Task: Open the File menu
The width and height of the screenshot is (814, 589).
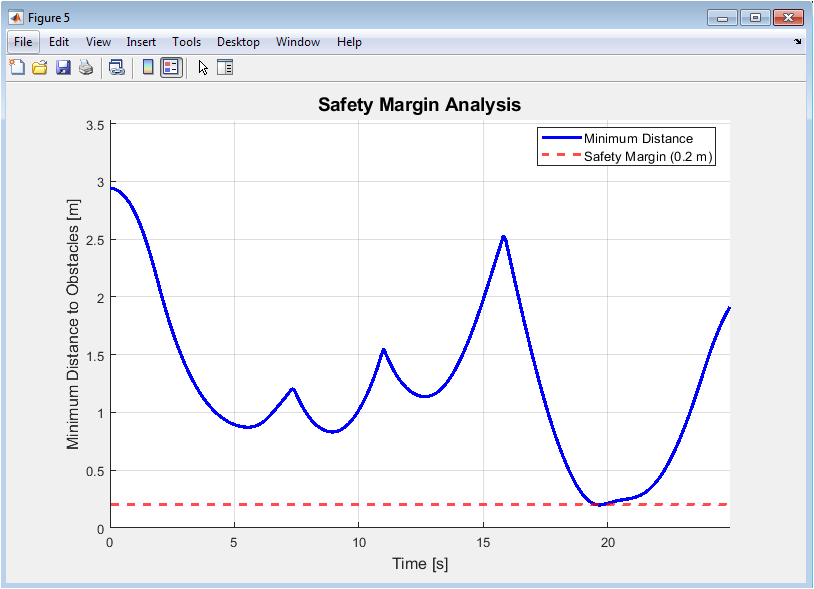Action: tap(23, 42)
